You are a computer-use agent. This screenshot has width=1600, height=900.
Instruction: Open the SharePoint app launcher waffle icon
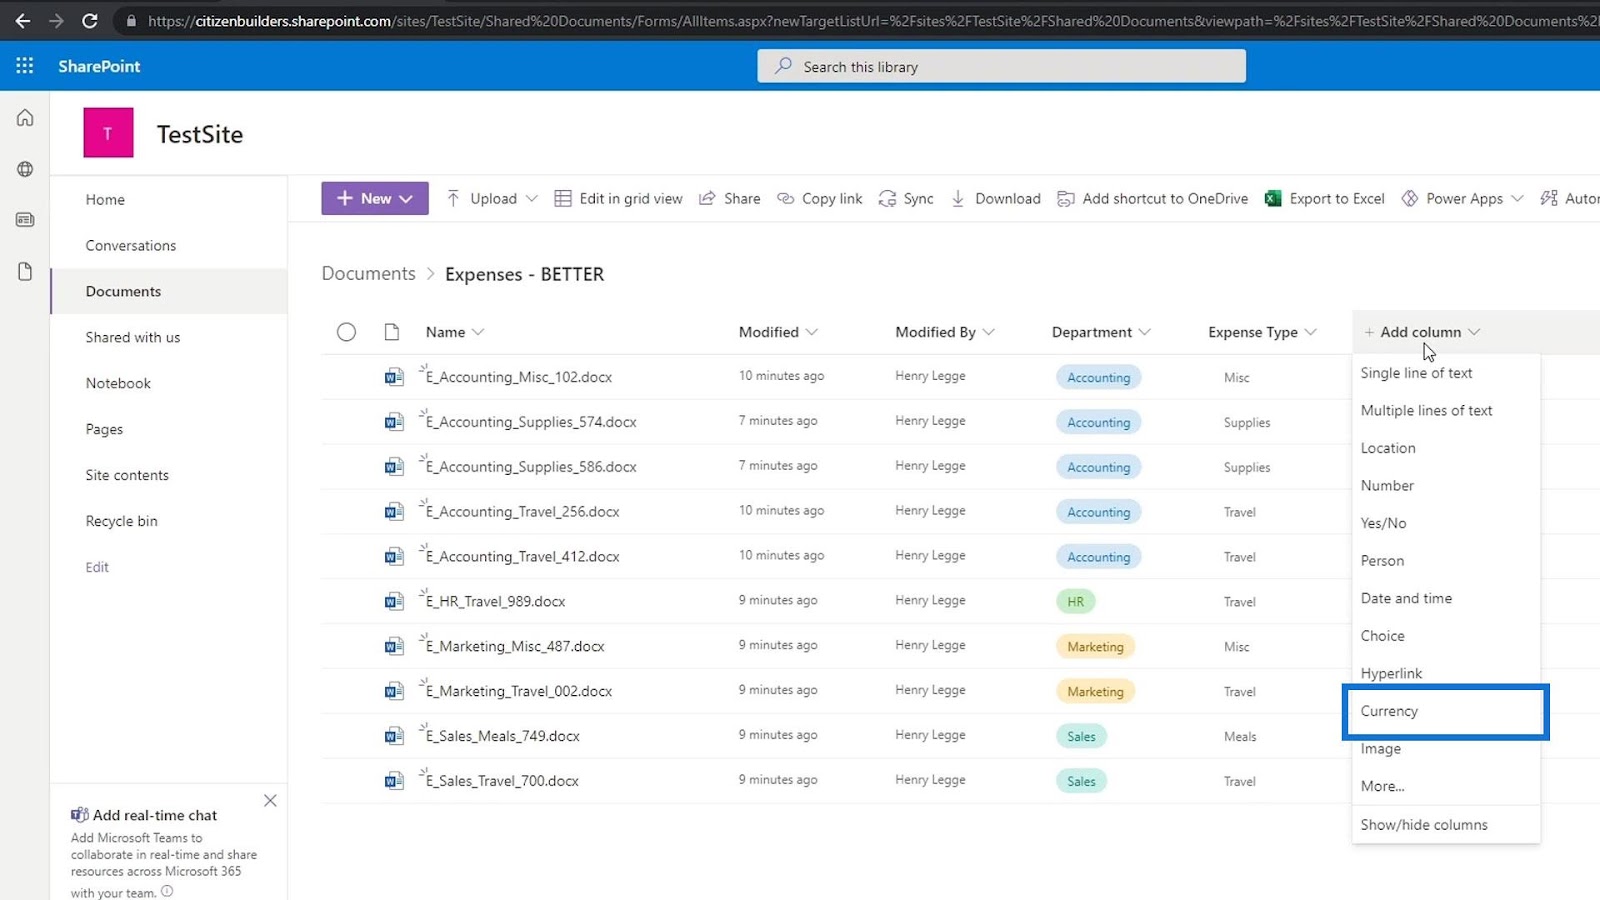(25, 66)
